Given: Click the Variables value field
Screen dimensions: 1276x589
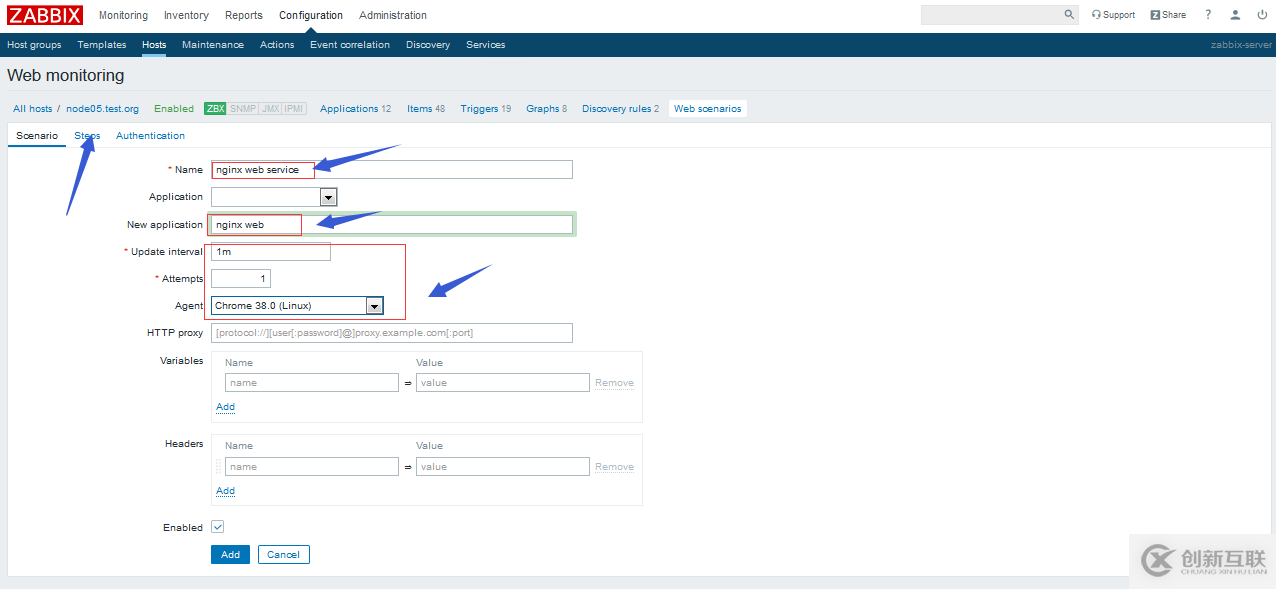Looking at the screenshot, I should 503,383.
